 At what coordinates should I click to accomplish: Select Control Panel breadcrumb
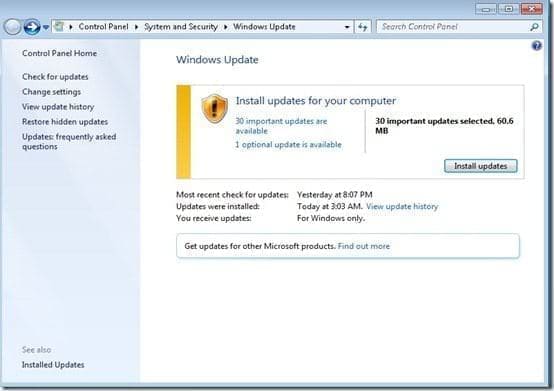[104, 27]
